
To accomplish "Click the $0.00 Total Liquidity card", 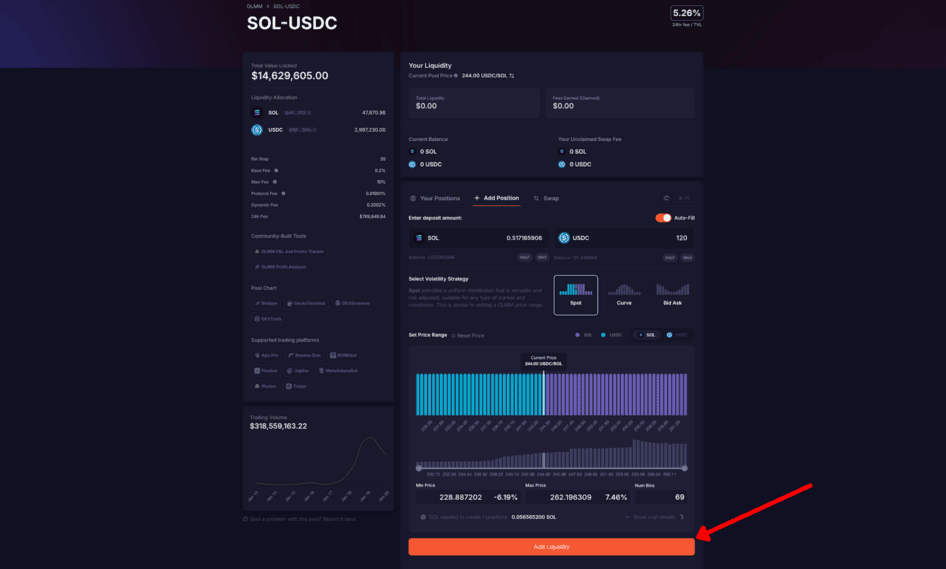I will click(x=474, y=103).
